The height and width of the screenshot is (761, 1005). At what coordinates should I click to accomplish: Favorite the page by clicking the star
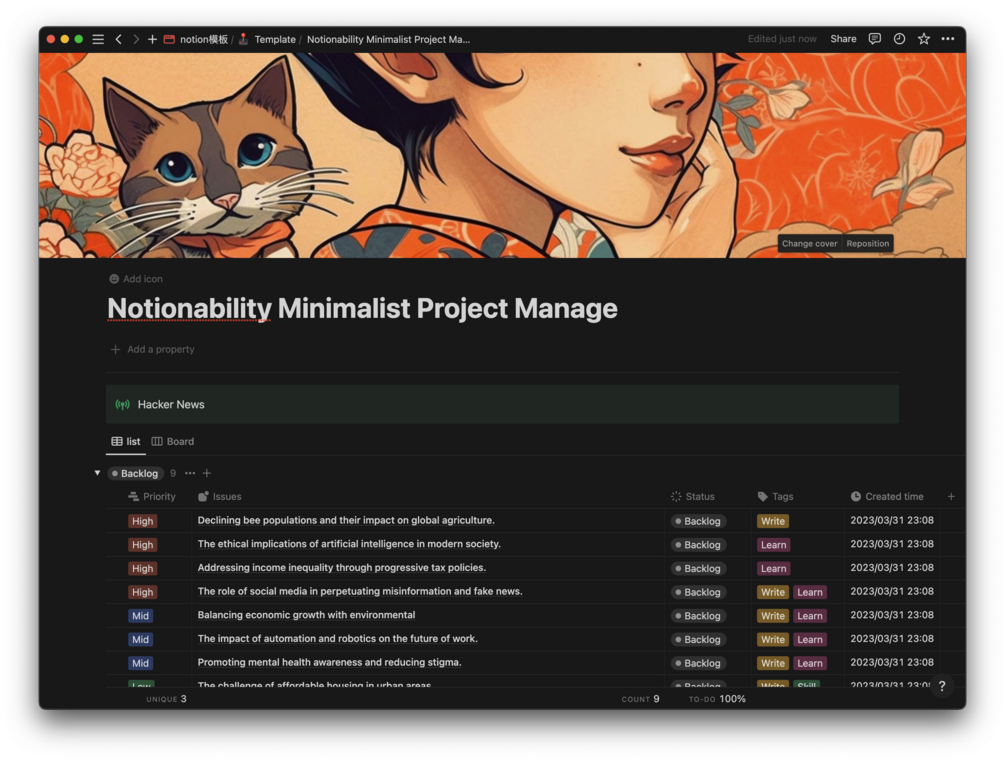pyautogui.click(x=924, y=39)
